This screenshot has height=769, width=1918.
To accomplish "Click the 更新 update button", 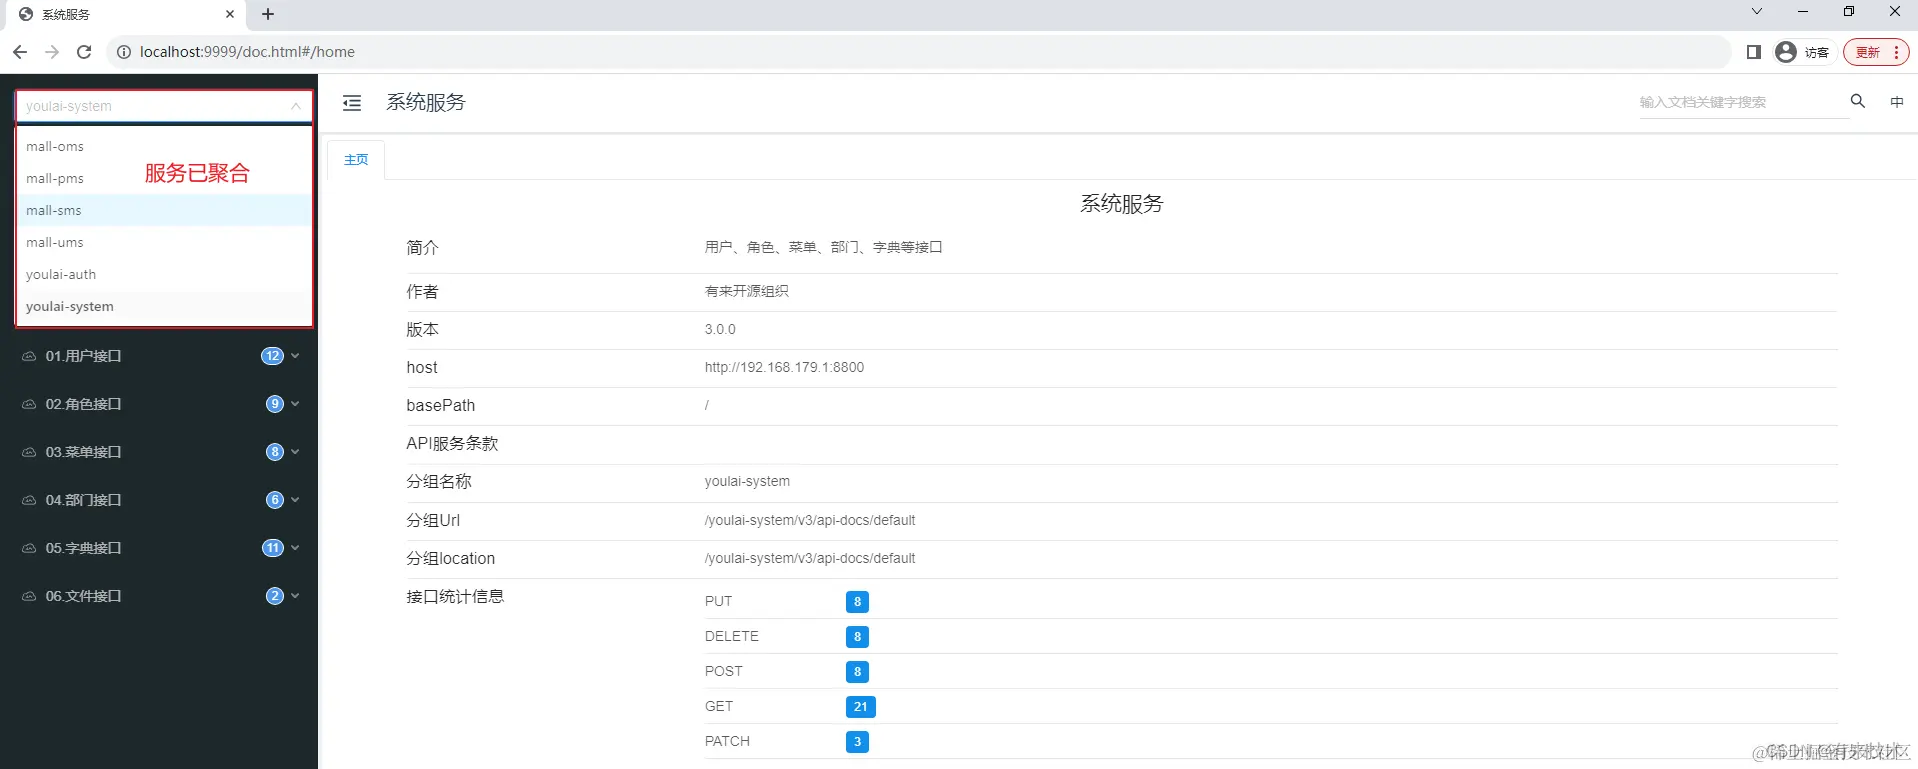I will click(1876, 52).
